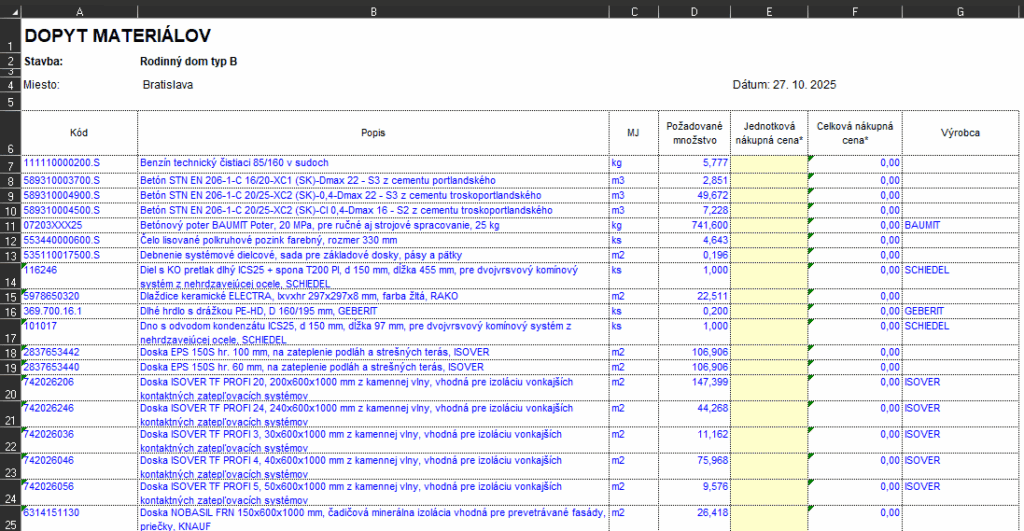
Task: Click the row 7 header
Action: pos(10,164)
